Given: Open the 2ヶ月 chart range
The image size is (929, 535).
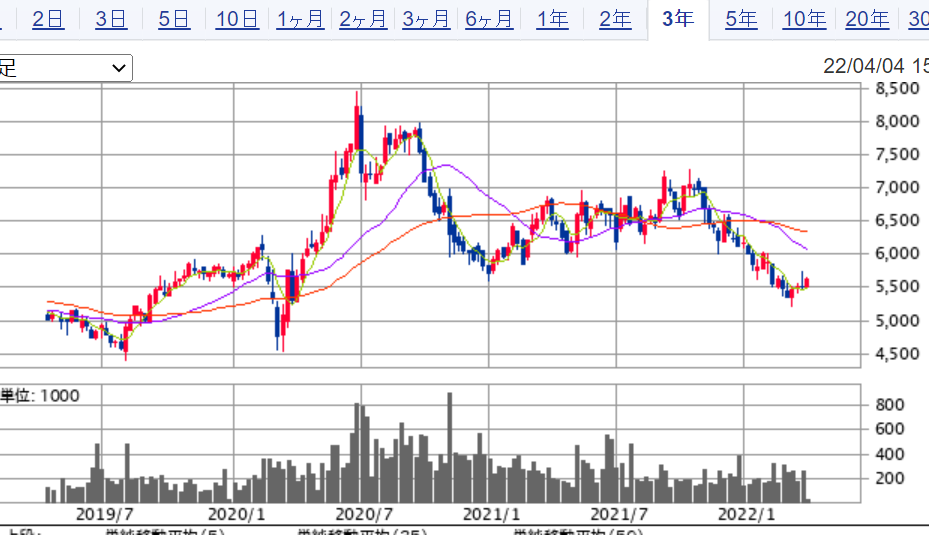Looking at the screenshot, I should pyautogui.click(x=363, y=20).
